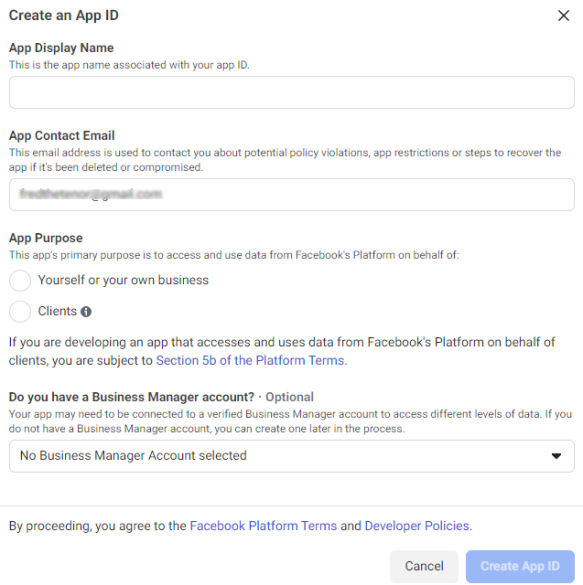The height and width of the screenshot is (585, 583).
Task: Click the Create App ID button
Action: click(520, 566)
